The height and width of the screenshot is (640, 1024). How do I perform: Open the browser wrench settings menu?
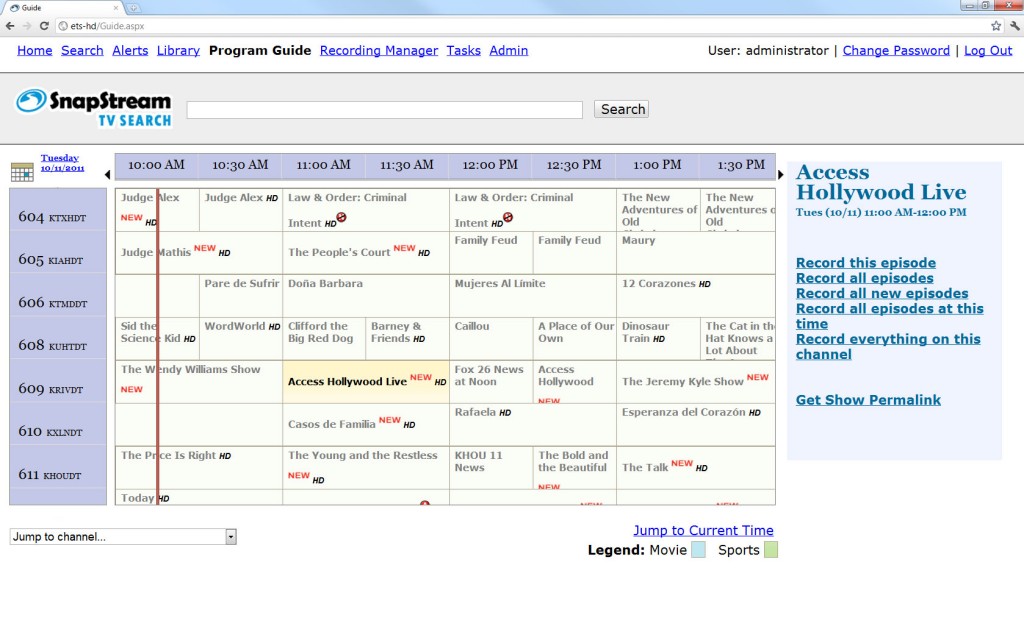1012,25
